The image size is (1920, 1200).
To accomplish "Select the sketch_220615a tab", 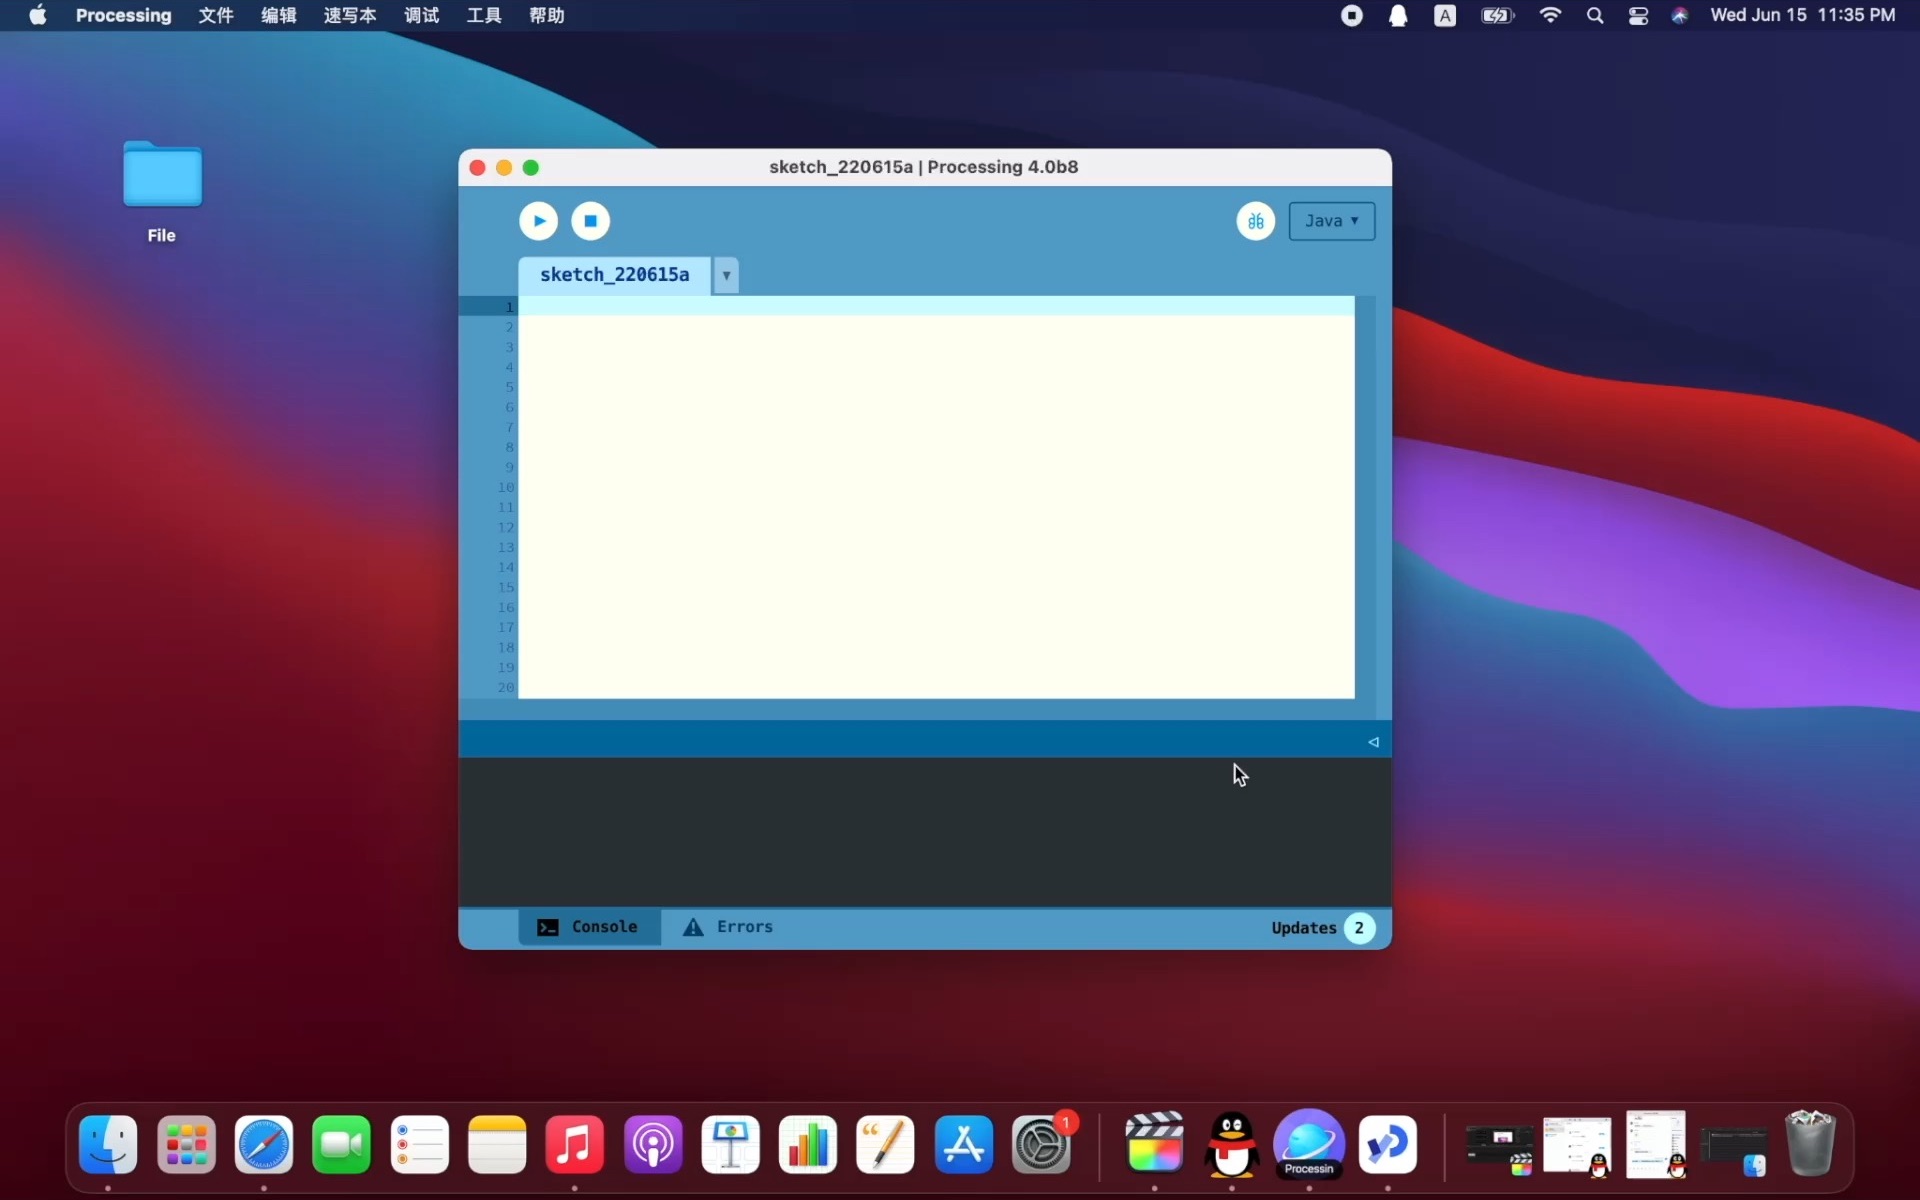I will pyautogui.click(x=614, y=275).
